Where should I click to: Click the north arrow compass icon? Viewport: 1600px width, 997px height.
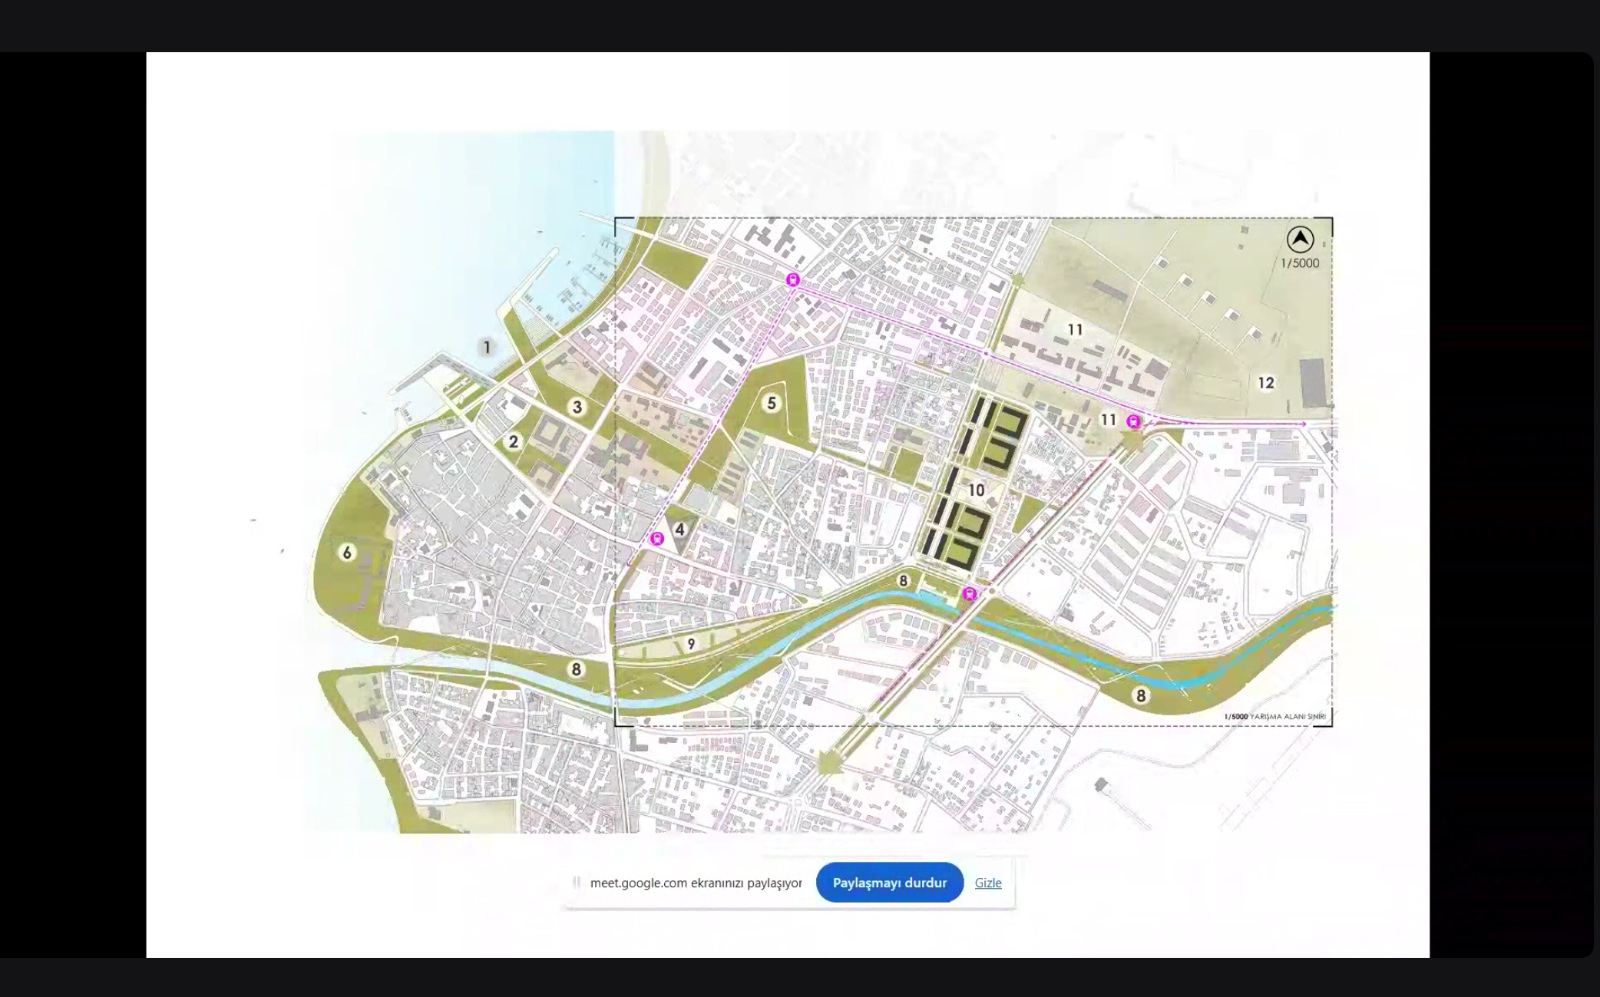point(1300,239)
